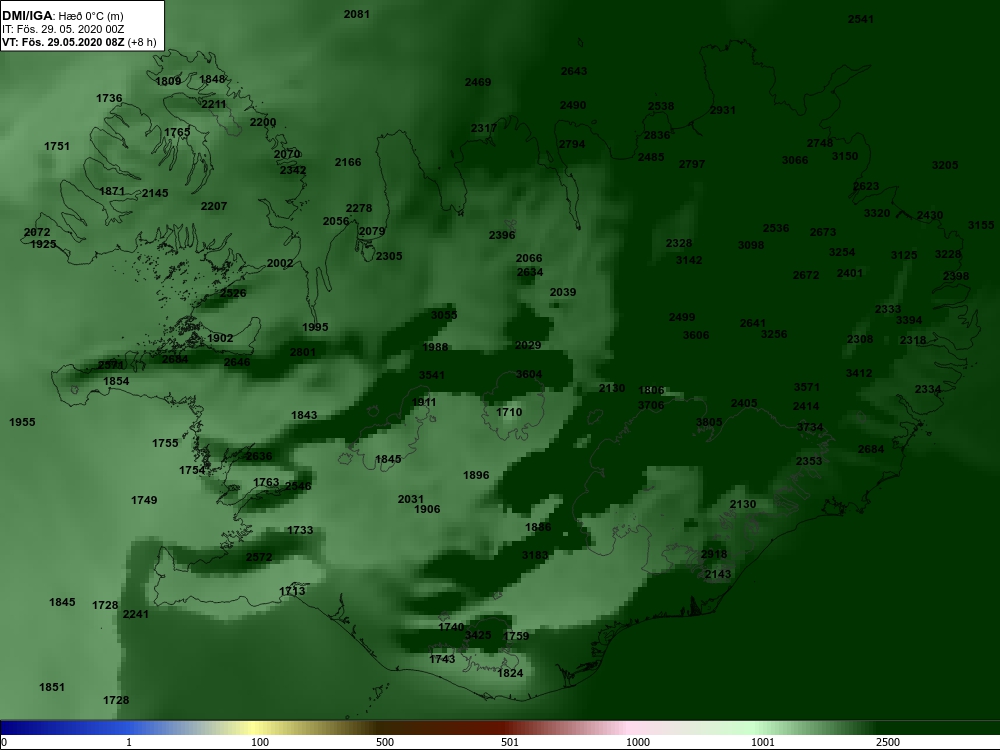The image size is (1000, 750).
Task: Select the map value 2143
Action: click(718, 575)
